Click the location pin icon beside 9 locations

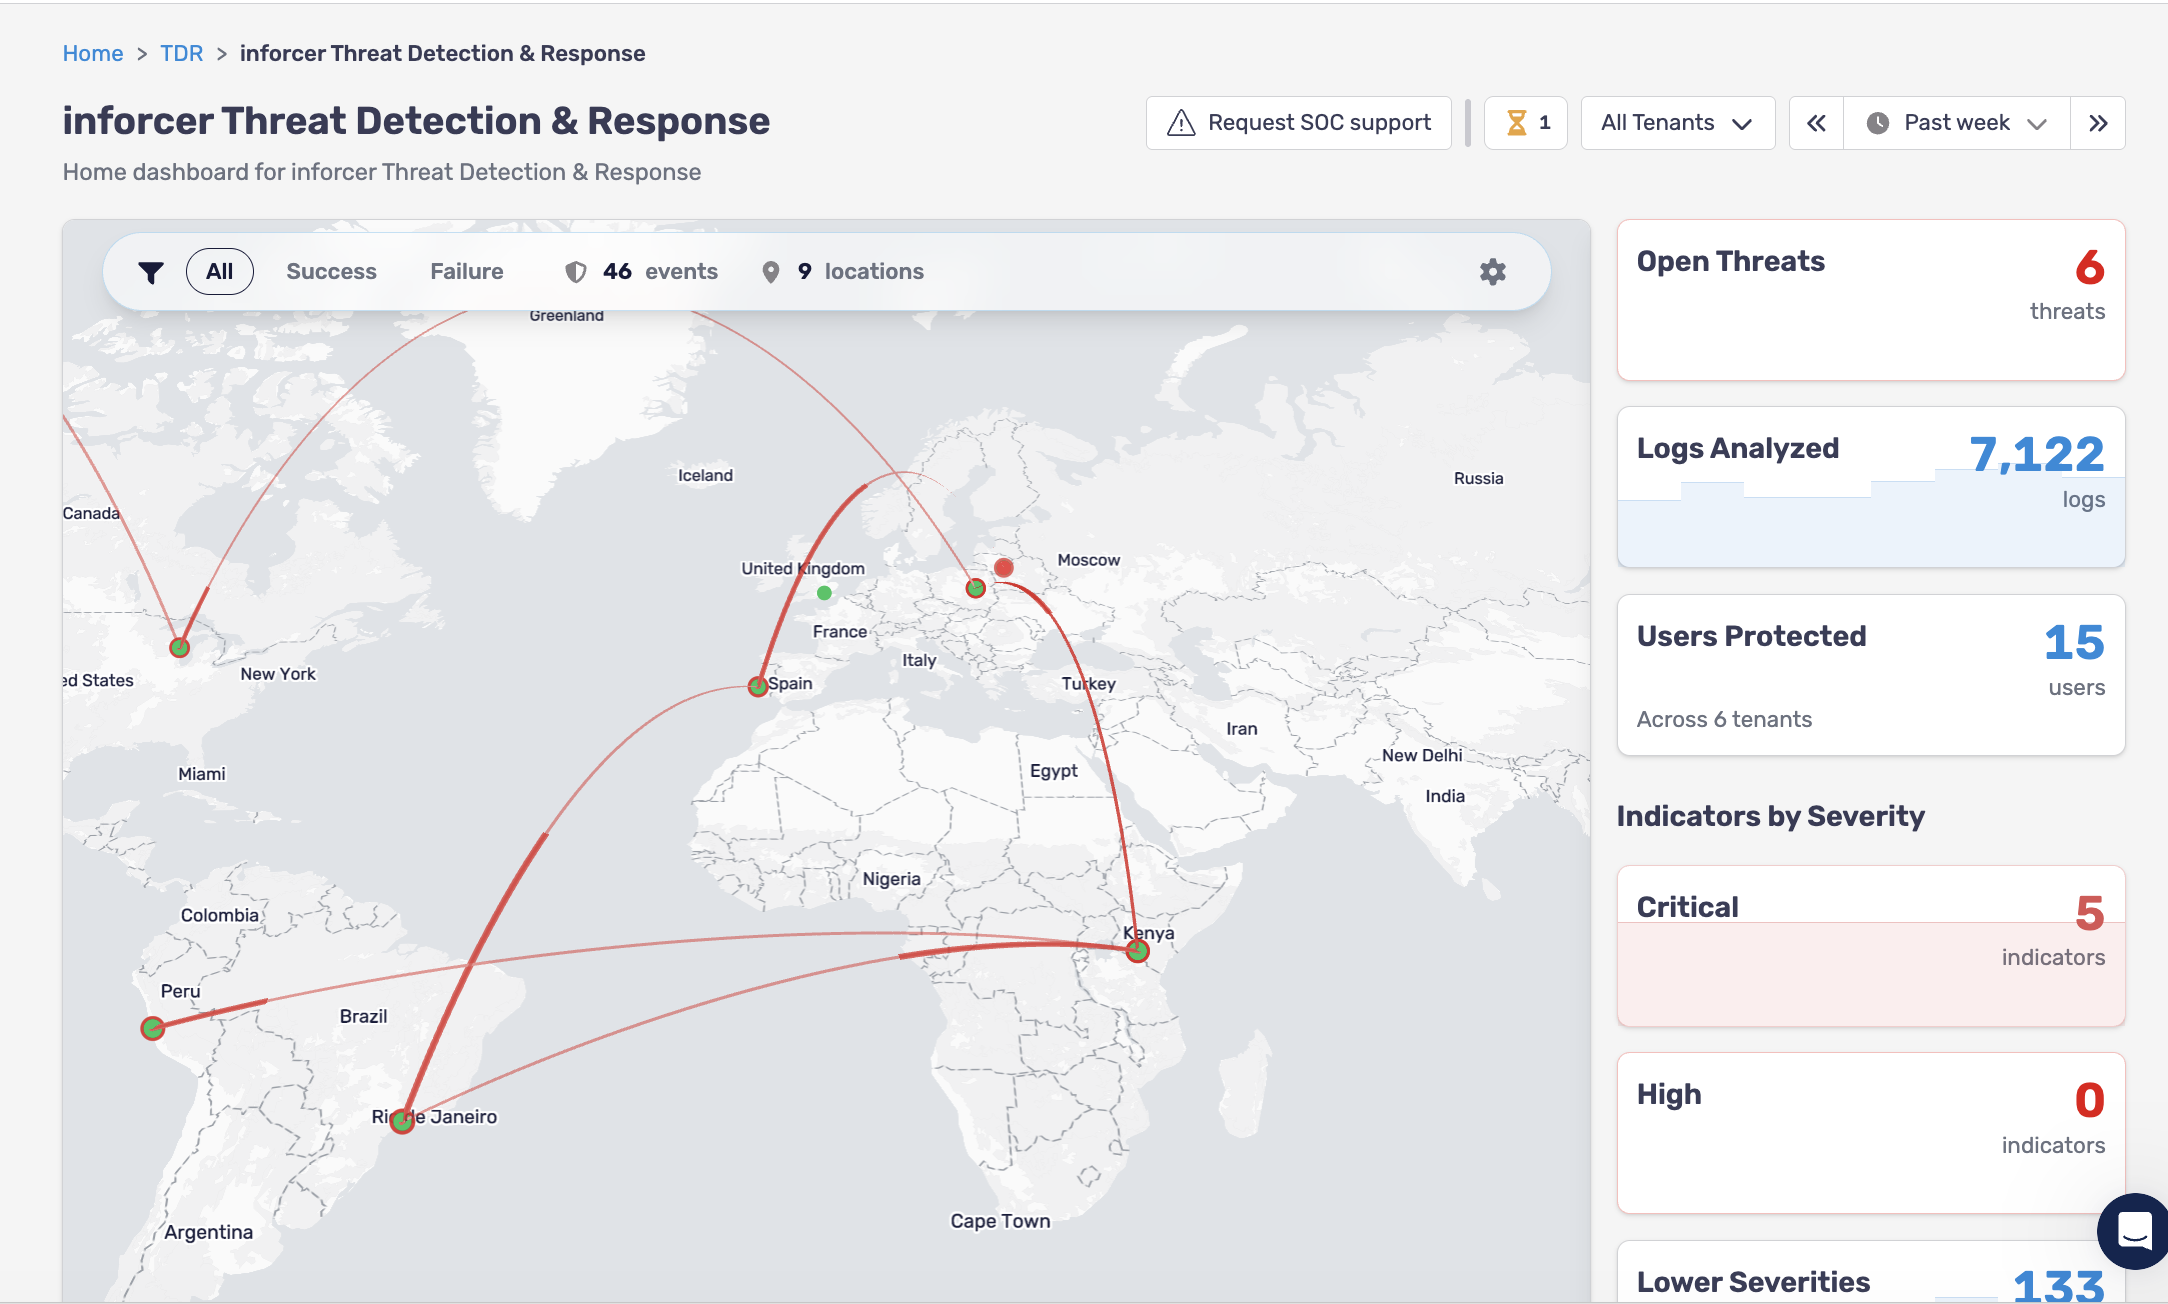coord(770,272)
